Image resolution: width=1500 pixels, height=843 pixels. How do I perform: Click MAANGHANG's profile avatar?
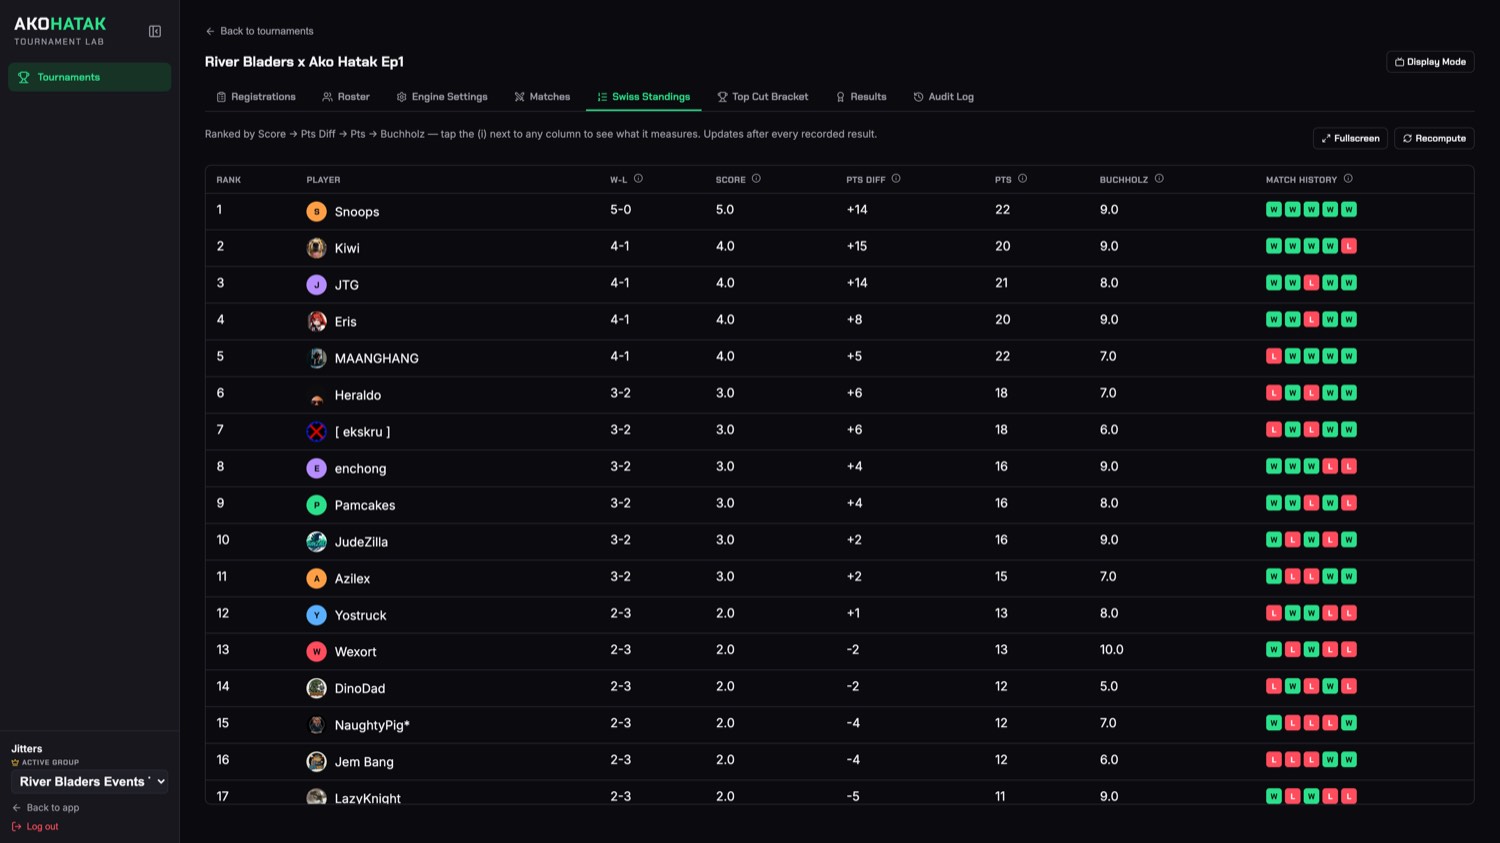[316, 358]
